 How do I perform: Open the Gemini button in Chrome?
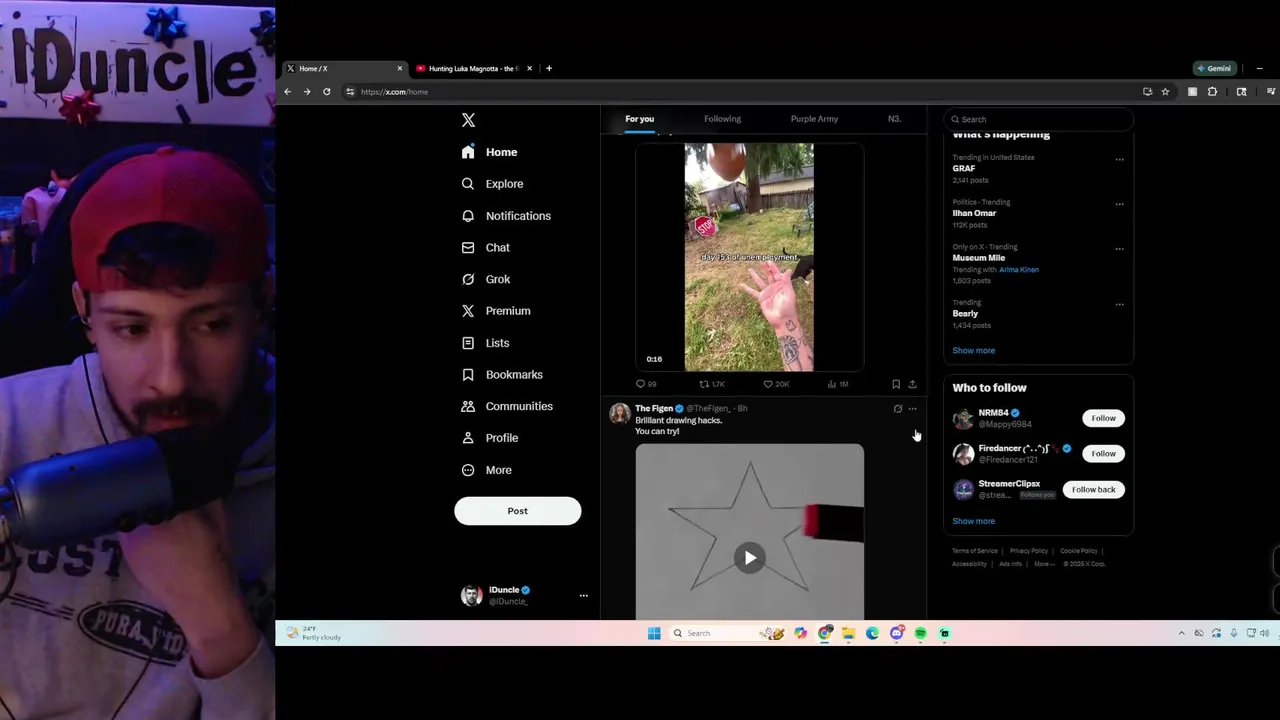click(x=1214, y=68)
